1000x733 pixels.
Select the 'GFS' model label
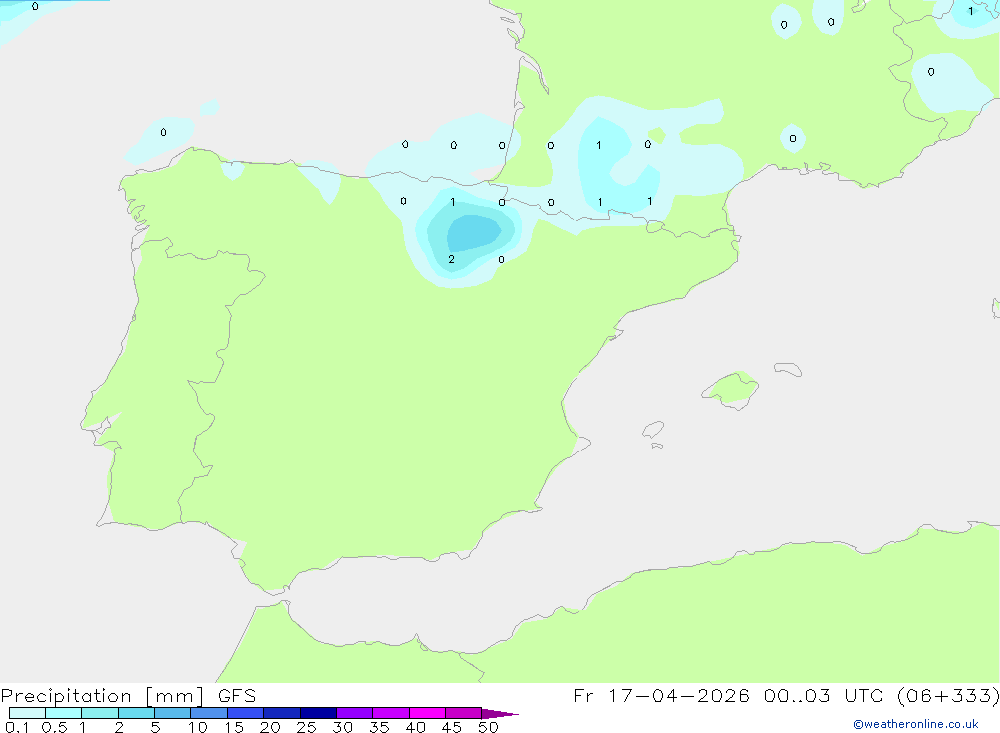click(237, 695)
